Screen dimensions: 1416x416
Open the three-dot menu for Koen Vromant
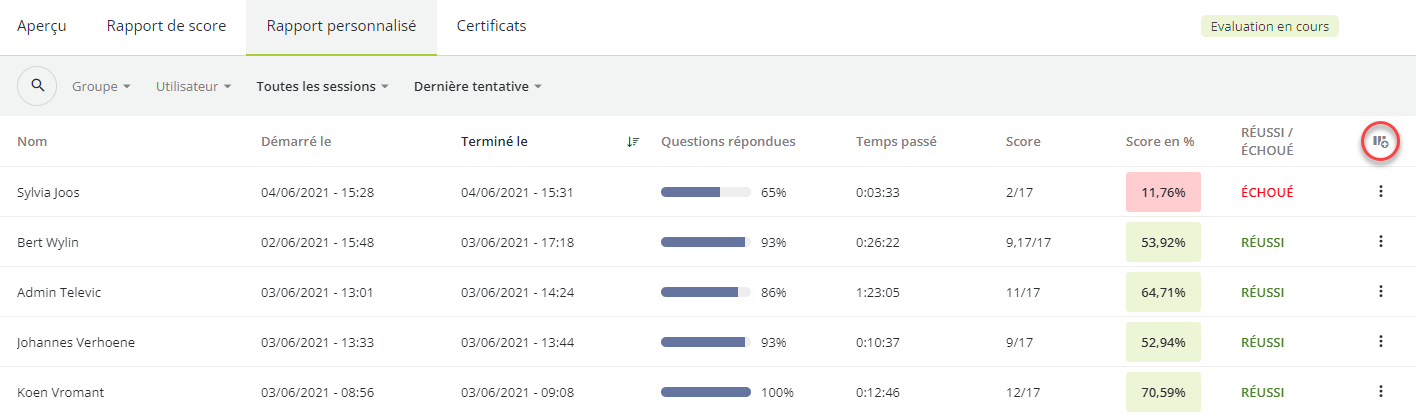pyautogui.click(x=1381, y=391)
